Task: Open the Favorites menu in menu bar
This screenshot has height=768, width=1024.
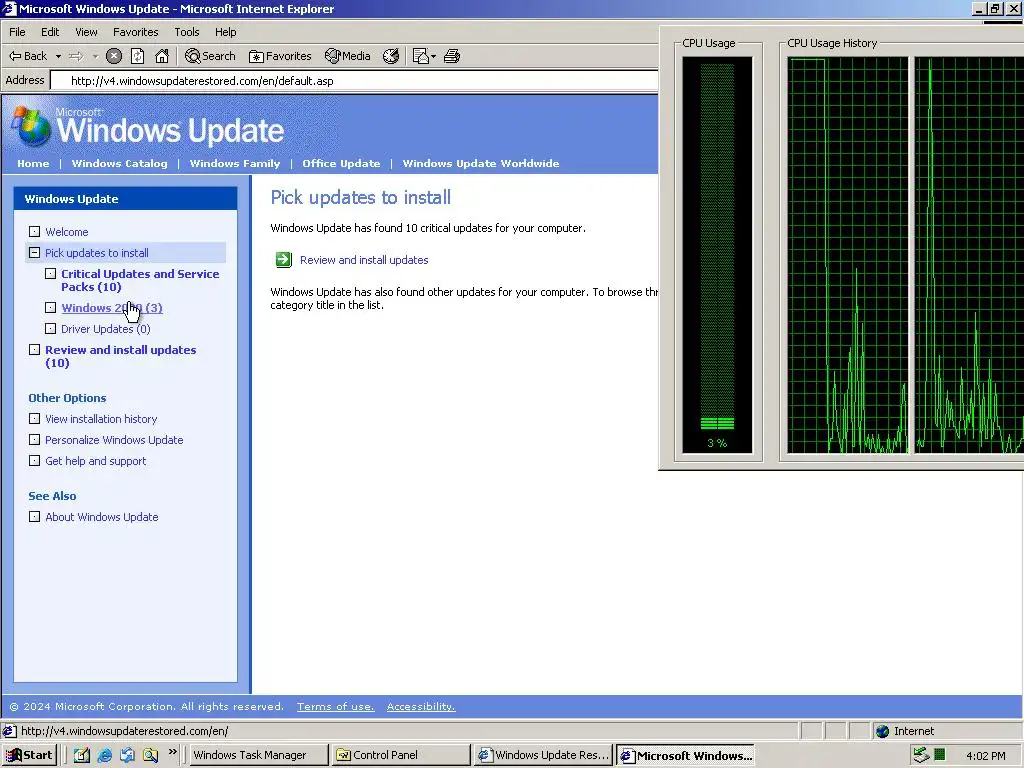Action: click(x=135, y=32)
